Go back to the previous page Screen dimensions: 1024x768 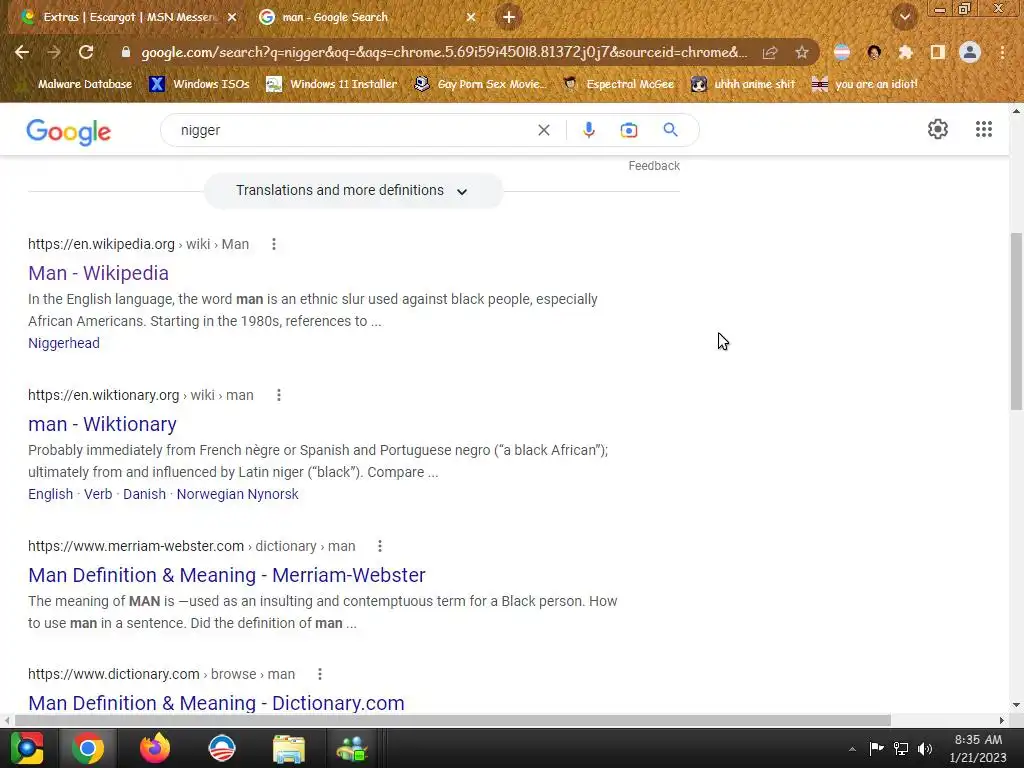pyautogui.click(x=22, y=52)
